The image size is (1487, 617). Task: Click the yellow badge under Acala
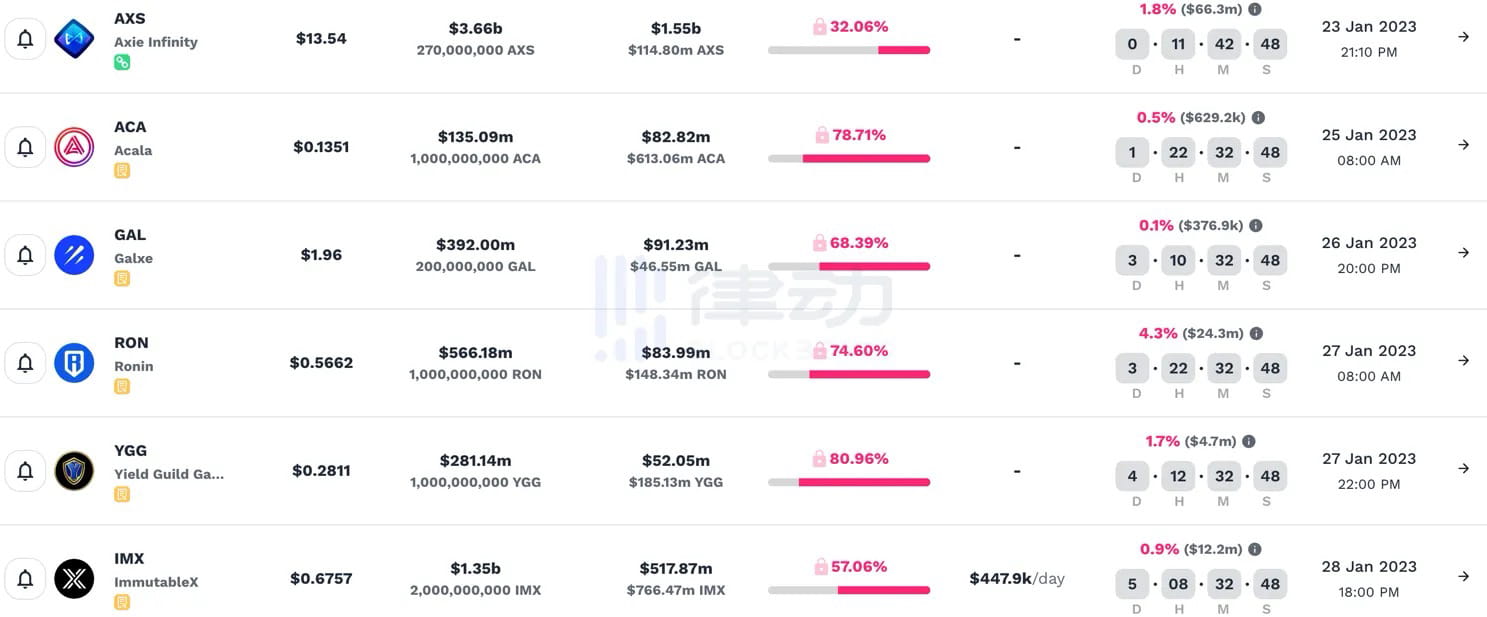click(x=122, y=170)
